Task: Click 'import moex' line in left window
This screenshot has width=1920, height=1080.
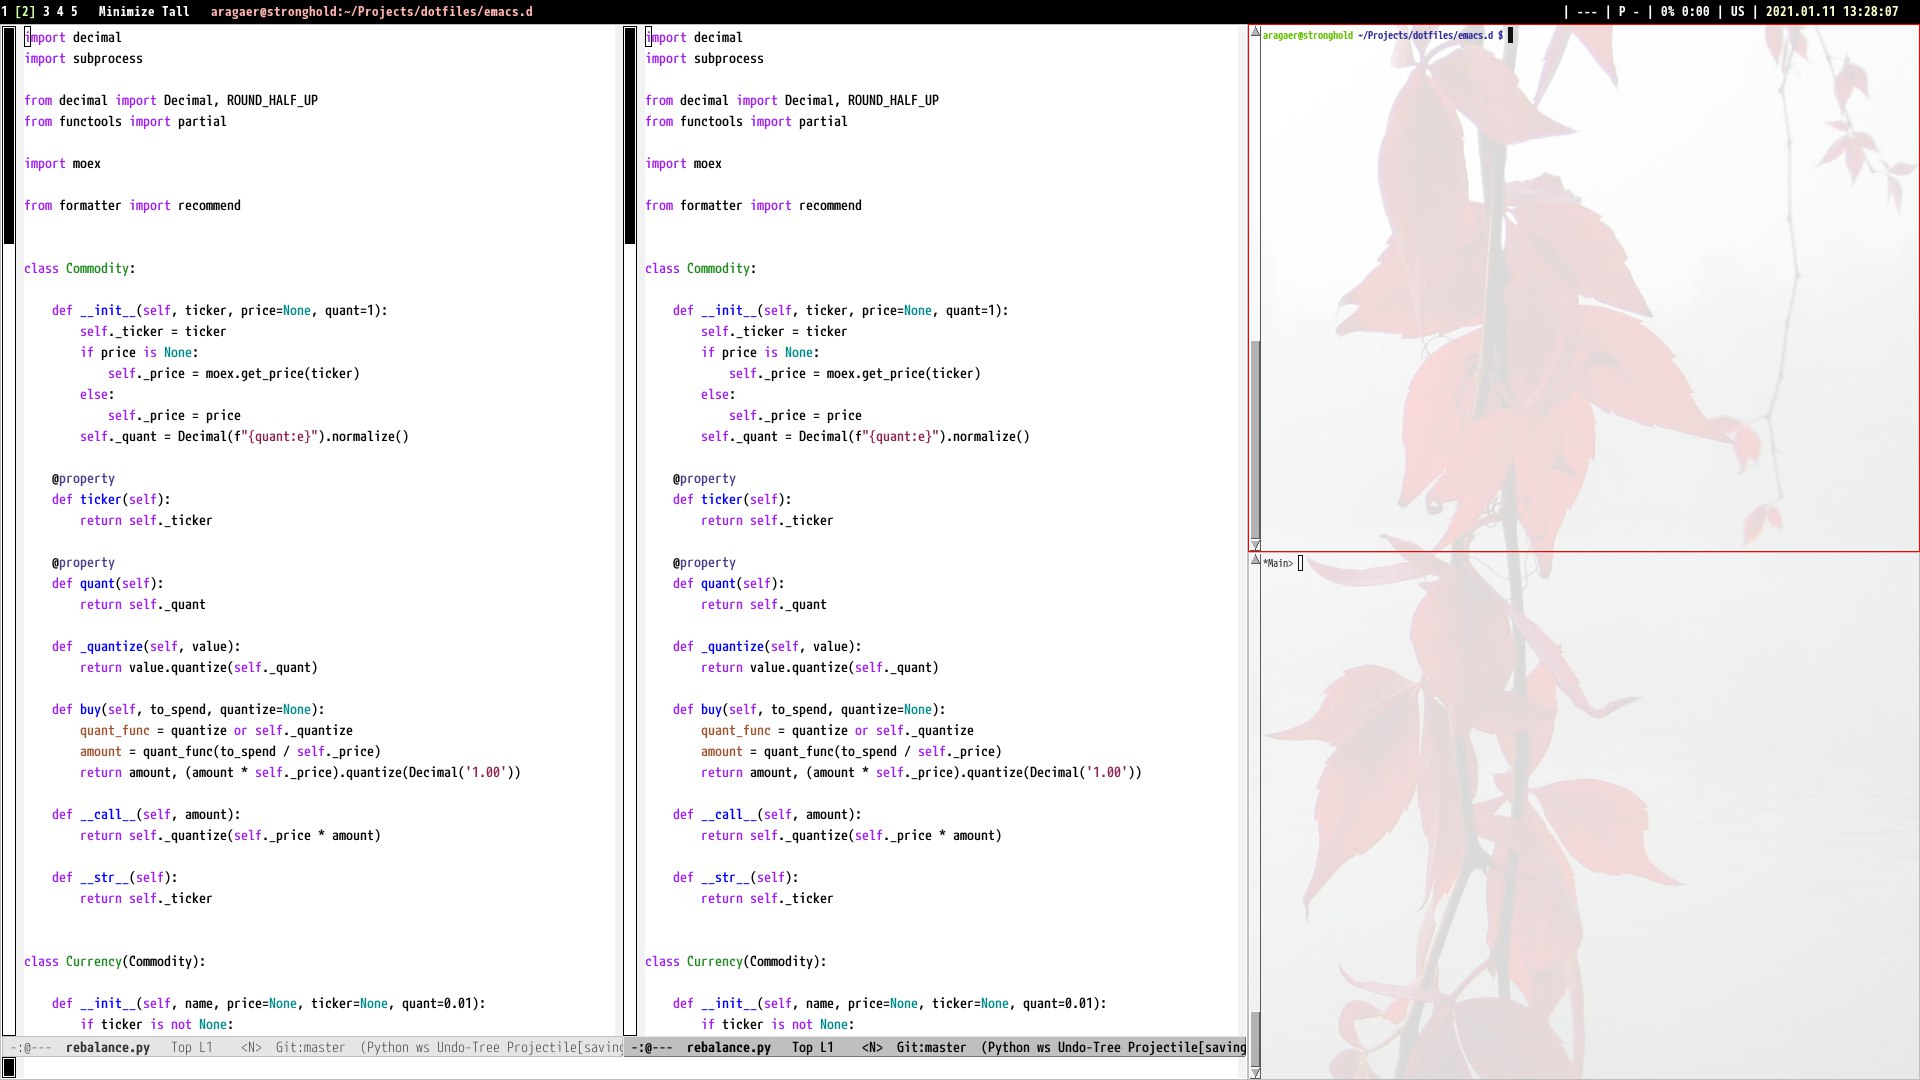Action: pos(63,163)
